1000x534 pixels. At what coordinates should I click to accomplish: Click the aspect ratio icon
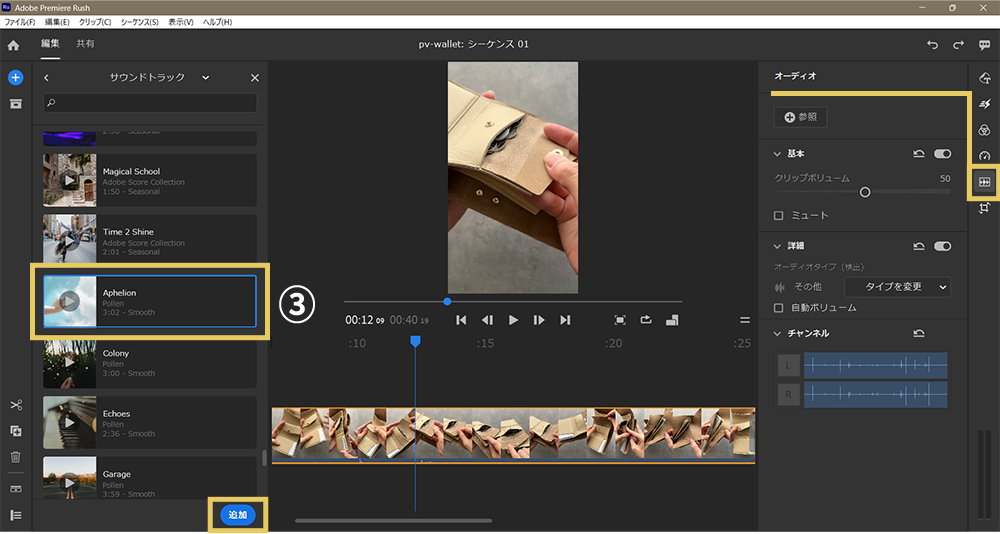pos(672,320)
